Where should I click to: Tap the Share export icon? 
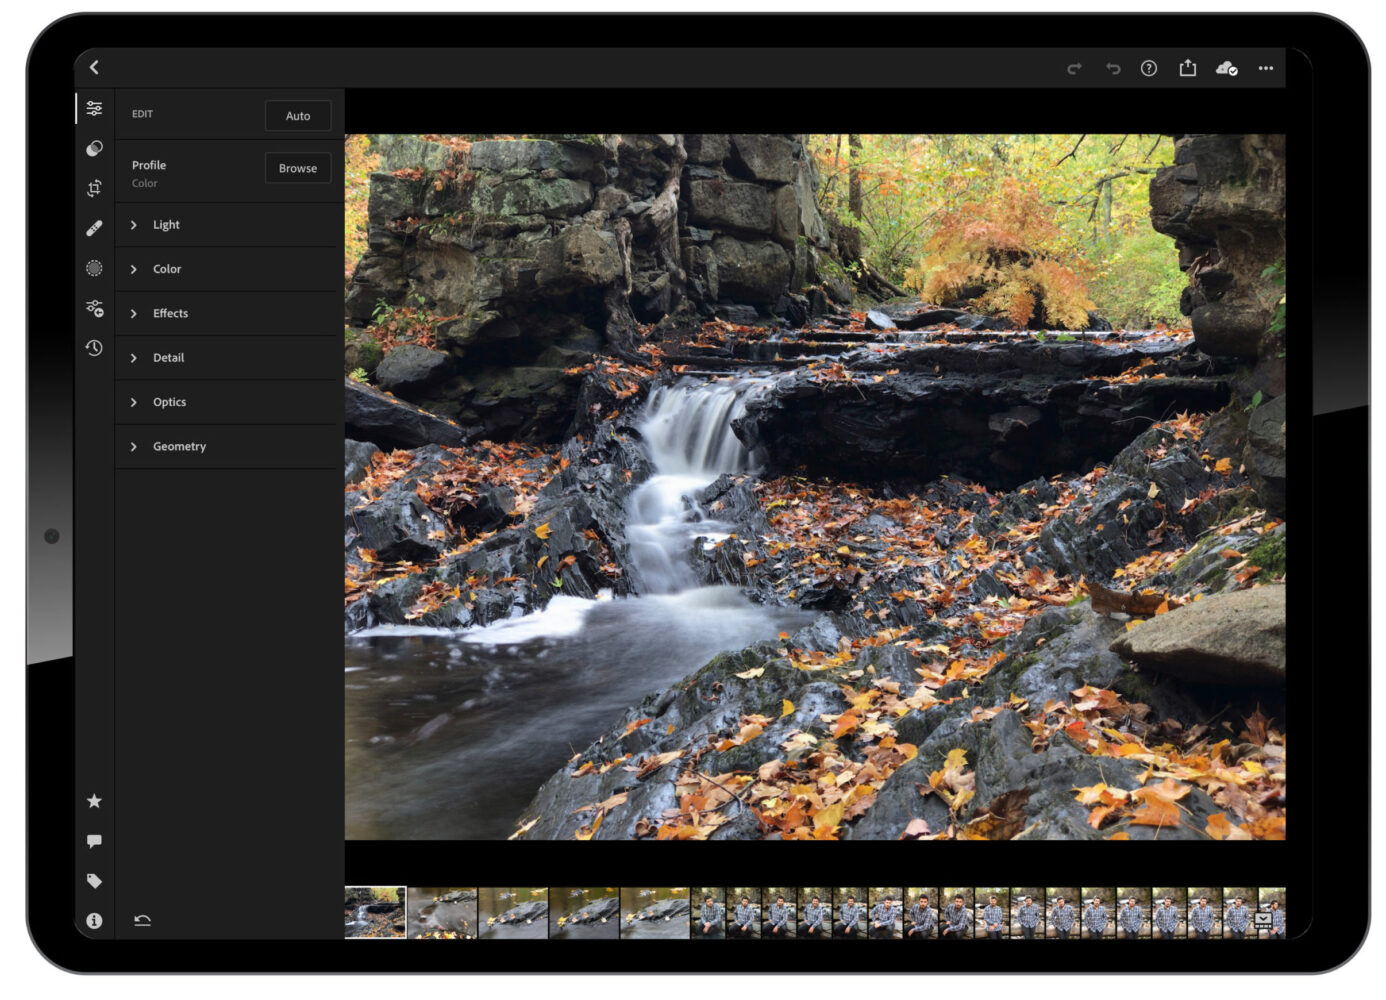click(1187, 68)
